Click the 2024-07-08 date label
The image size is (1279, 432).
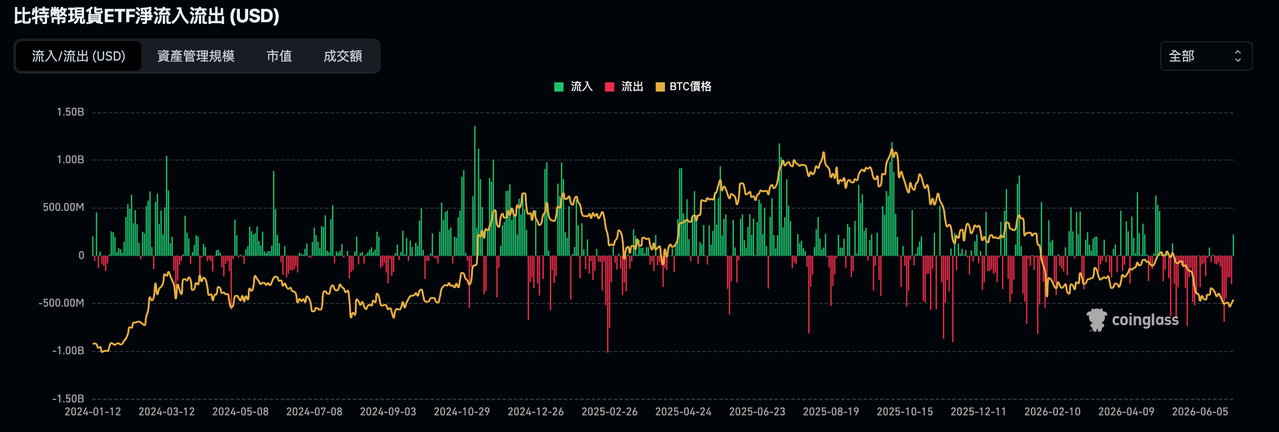click(314, 411)
